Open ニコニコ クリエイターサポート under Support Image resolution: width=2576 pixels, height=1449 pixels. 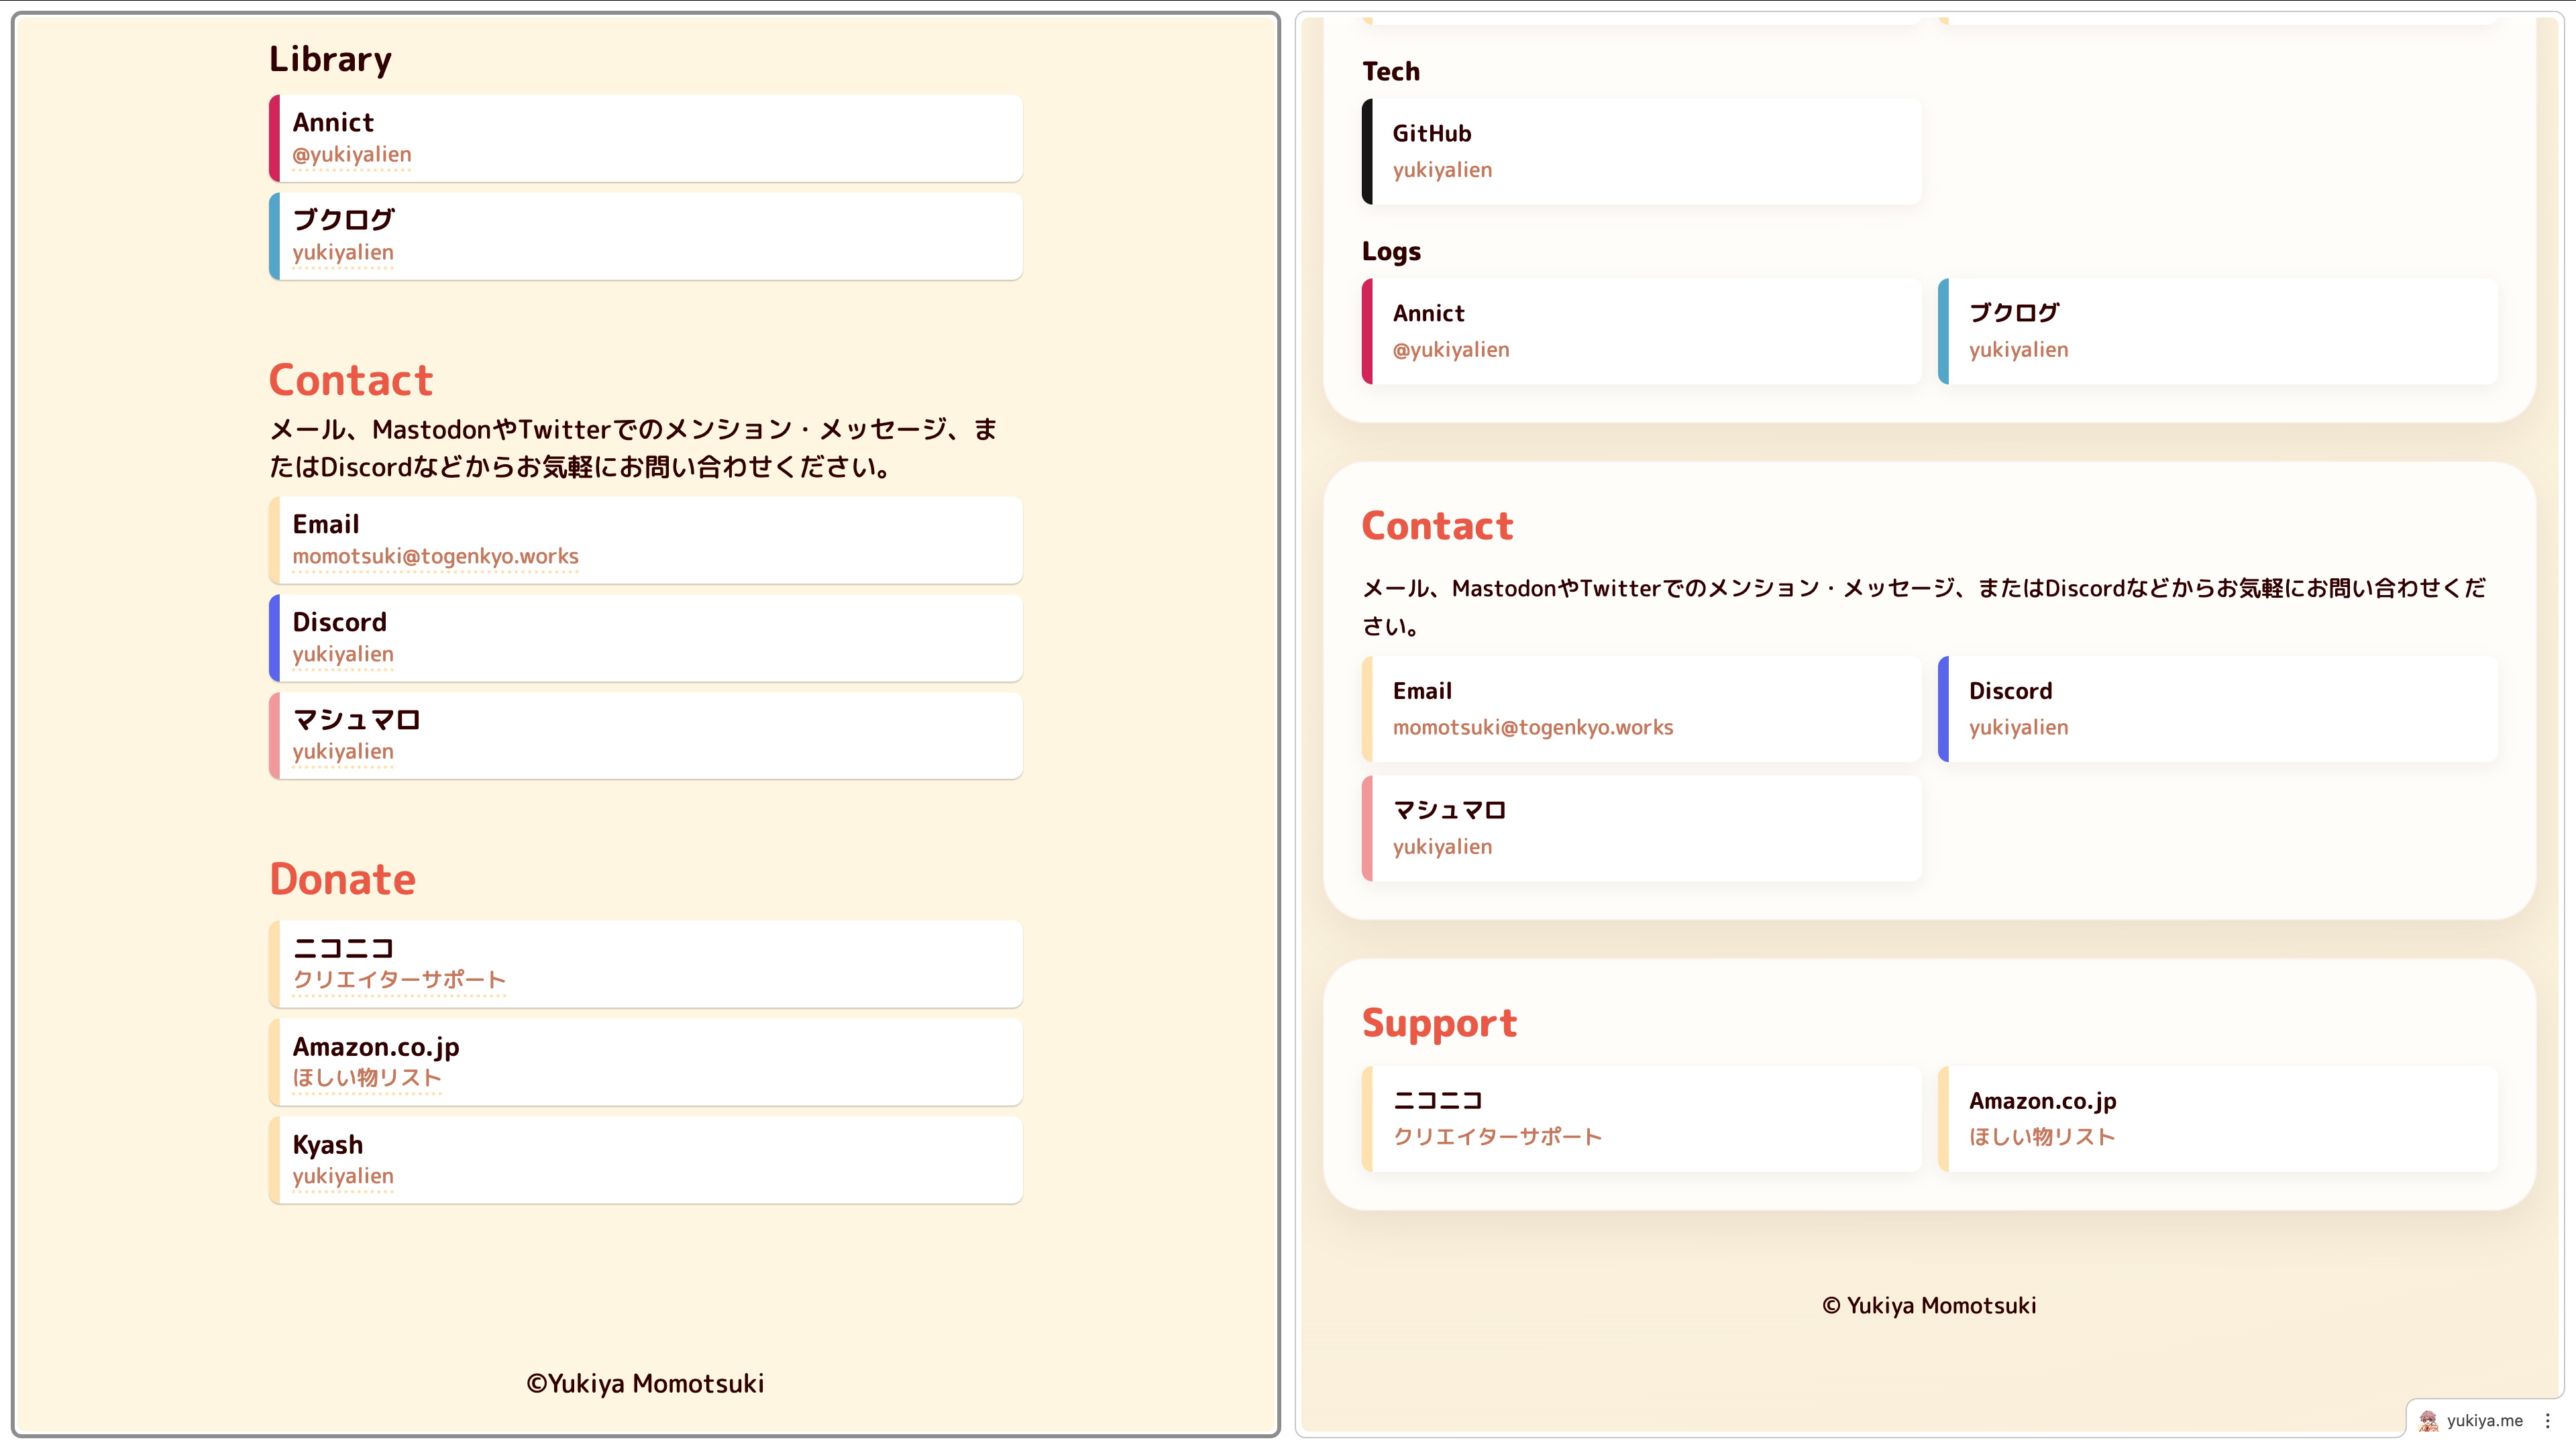click(1496, 1137)
